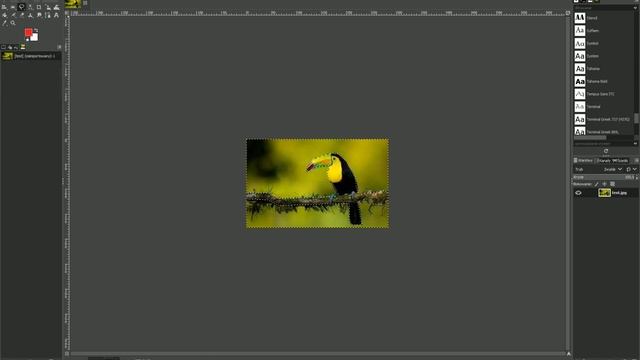Reset colors to default black and white
640x360 pixels.
[x=27, y=40]
